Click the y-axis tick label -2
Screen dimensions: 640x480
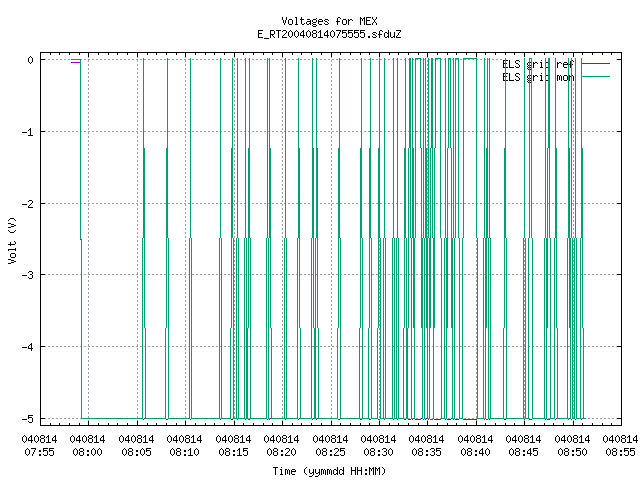tap(27, 204)
